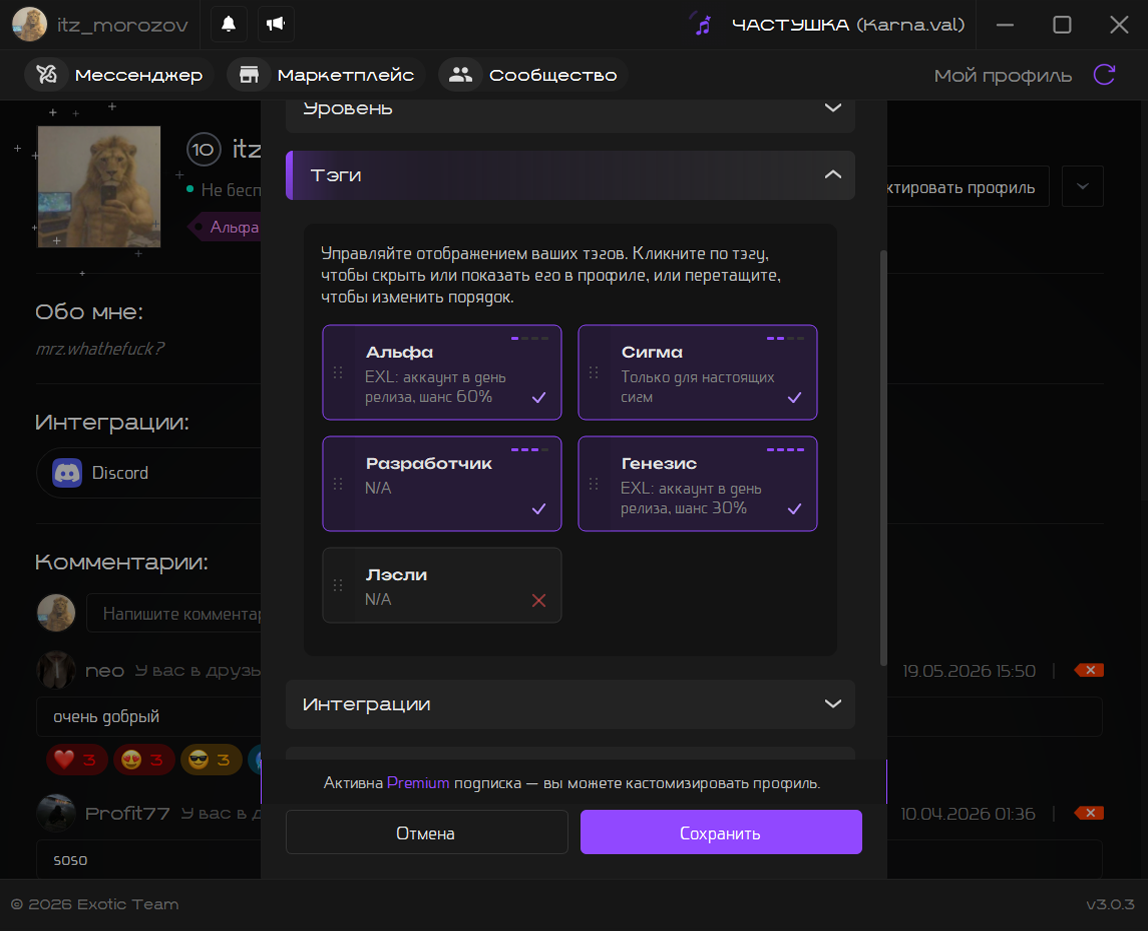Click the edit profile button behind the dialog
1148x931 pixels.
pyautogui.click(x=968, y=187)
